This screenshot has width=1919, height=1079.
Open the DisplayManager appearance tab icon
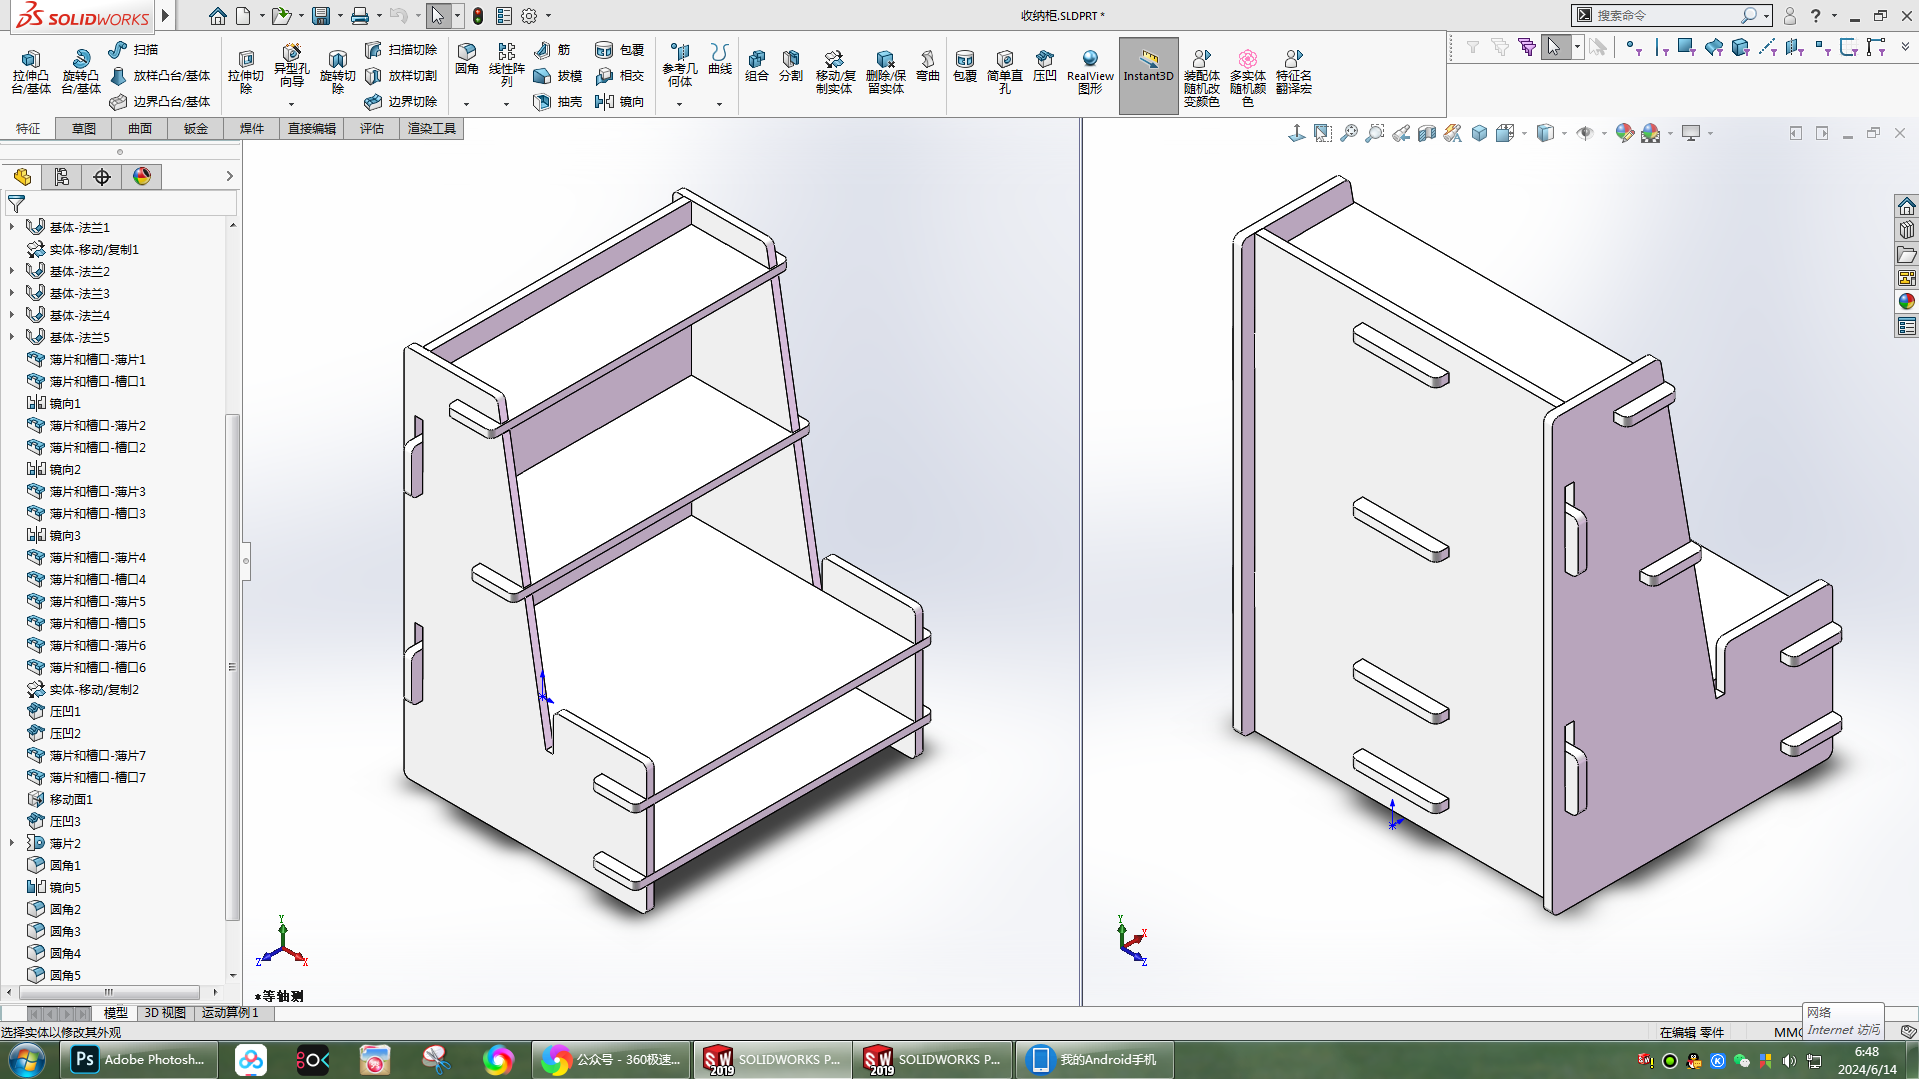tap(142, 177)
